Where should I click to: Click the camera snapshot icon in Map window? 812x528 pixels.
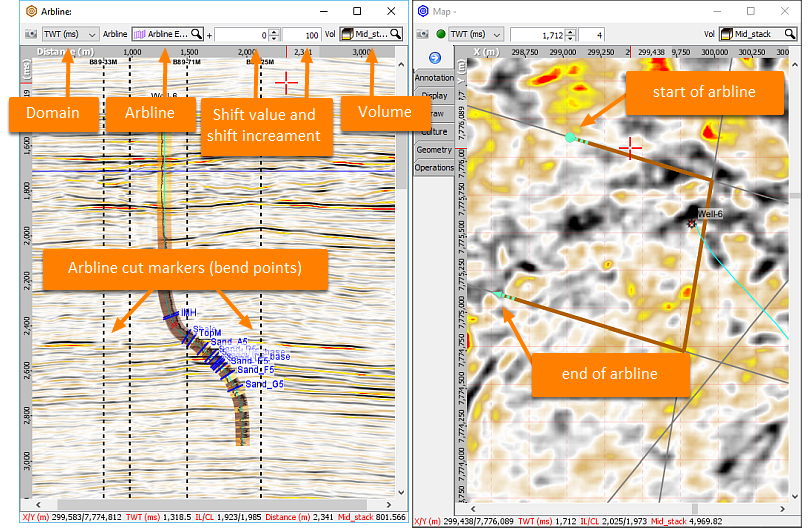point(423,34)
